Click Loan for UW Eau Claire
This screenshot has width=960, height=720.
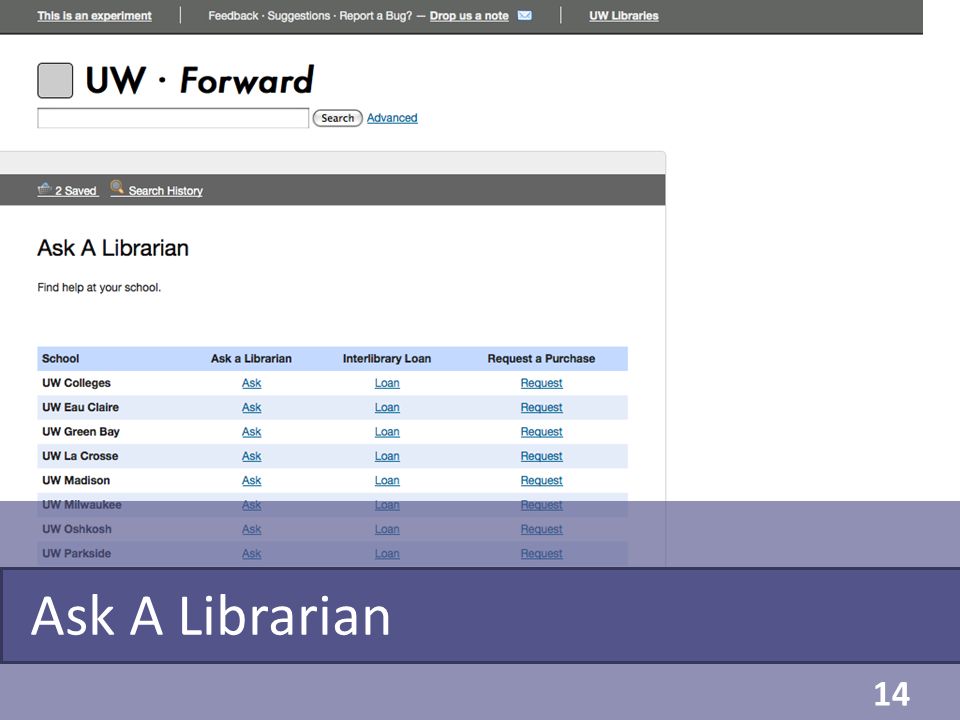click(387, 408)
